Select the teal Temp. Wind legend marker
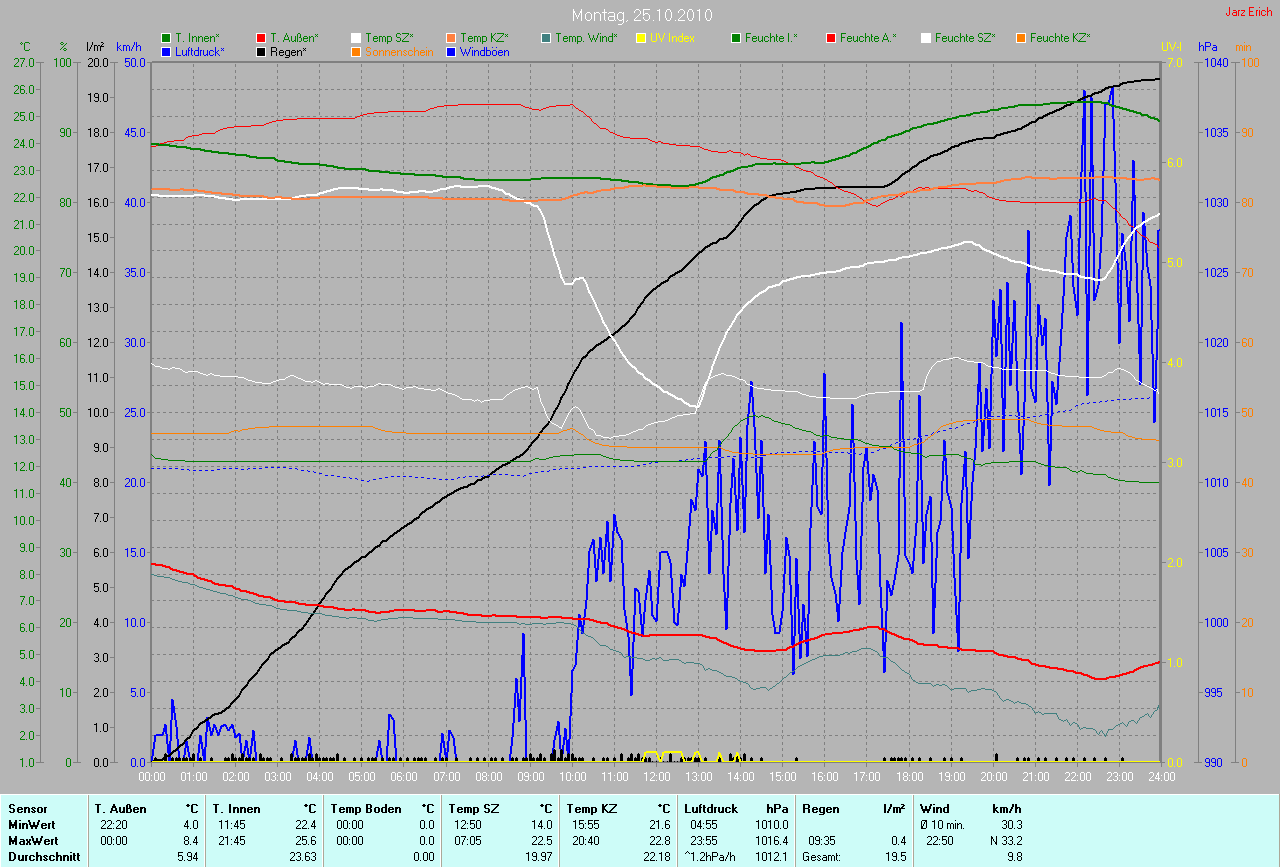Viewport: 1280px width, 867px height. click(545, 38)
